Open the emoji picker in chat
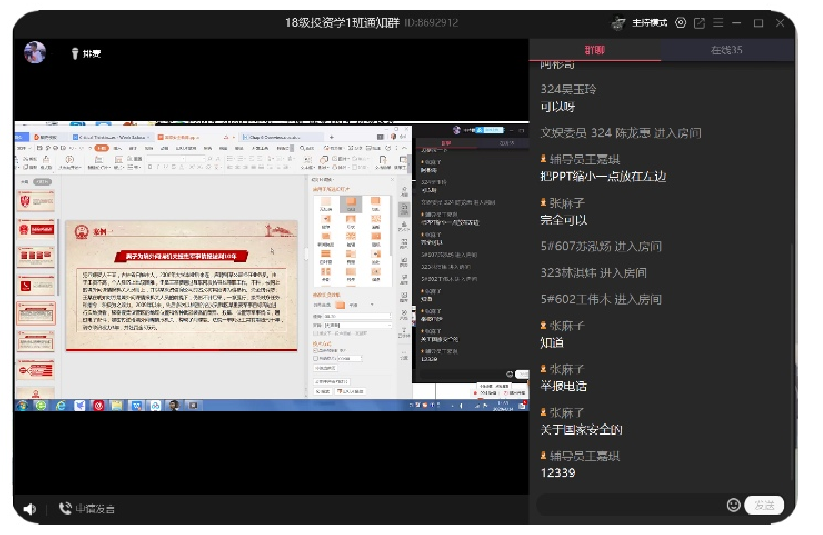 coord(733,505)
